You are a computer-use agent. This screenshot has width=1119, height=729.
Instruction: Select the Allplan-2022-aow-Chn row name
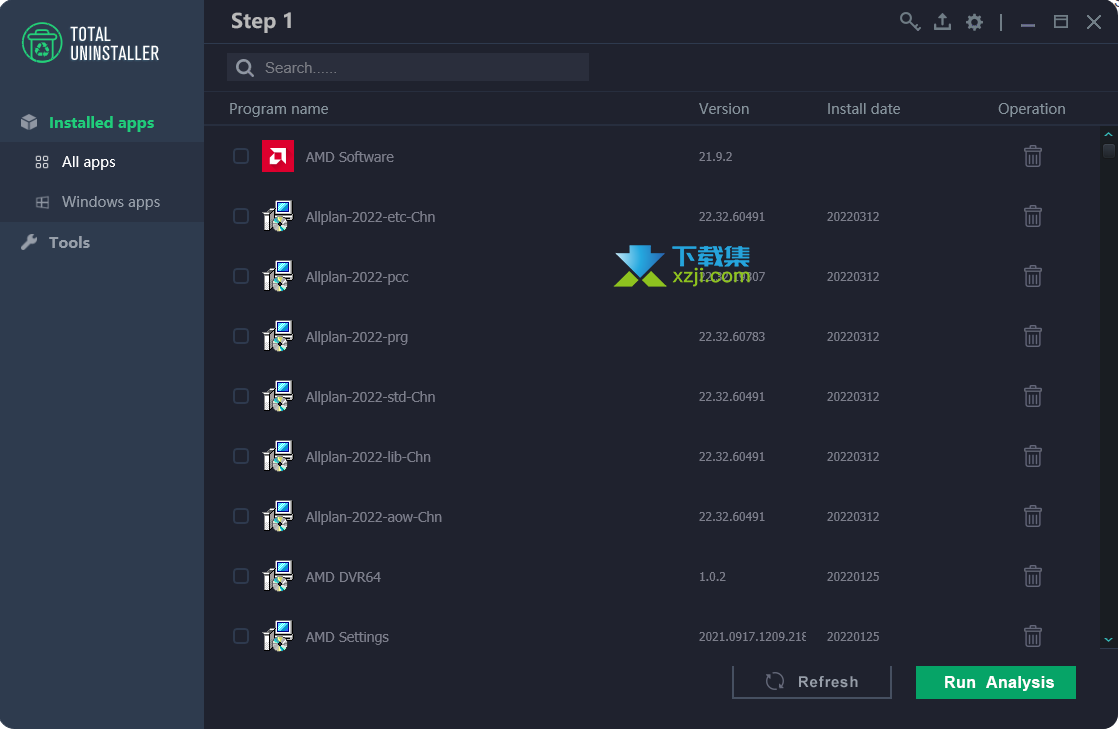click(374, 516)
